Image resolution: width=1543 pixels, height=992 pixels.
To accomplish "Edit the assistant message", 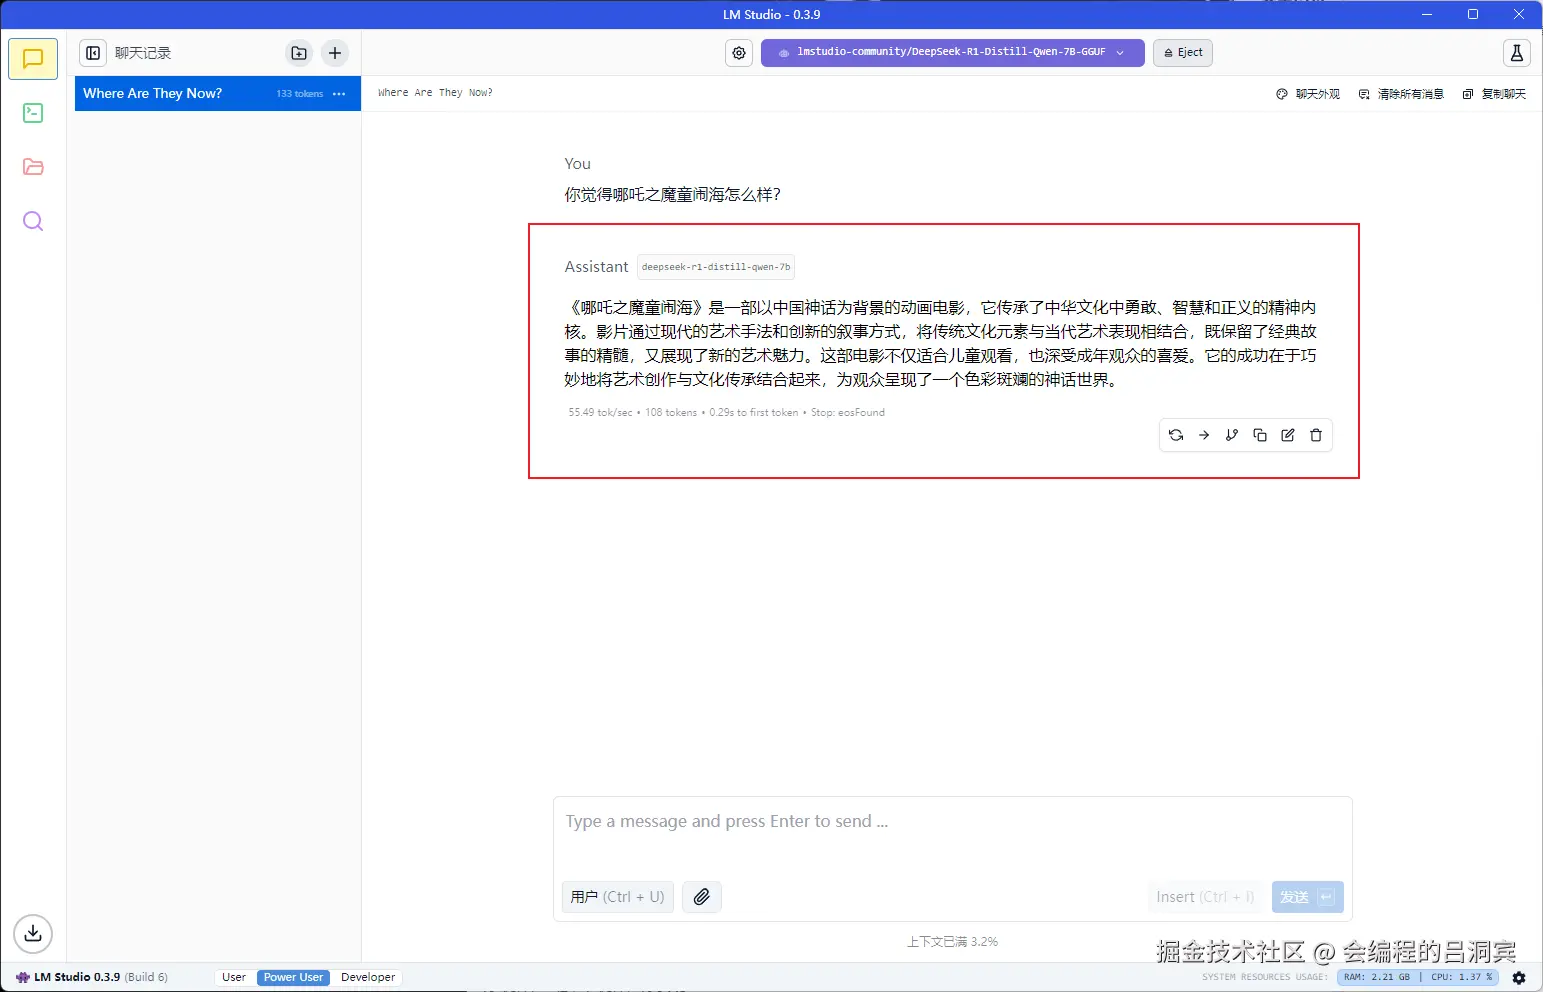I will (1287, 435).
